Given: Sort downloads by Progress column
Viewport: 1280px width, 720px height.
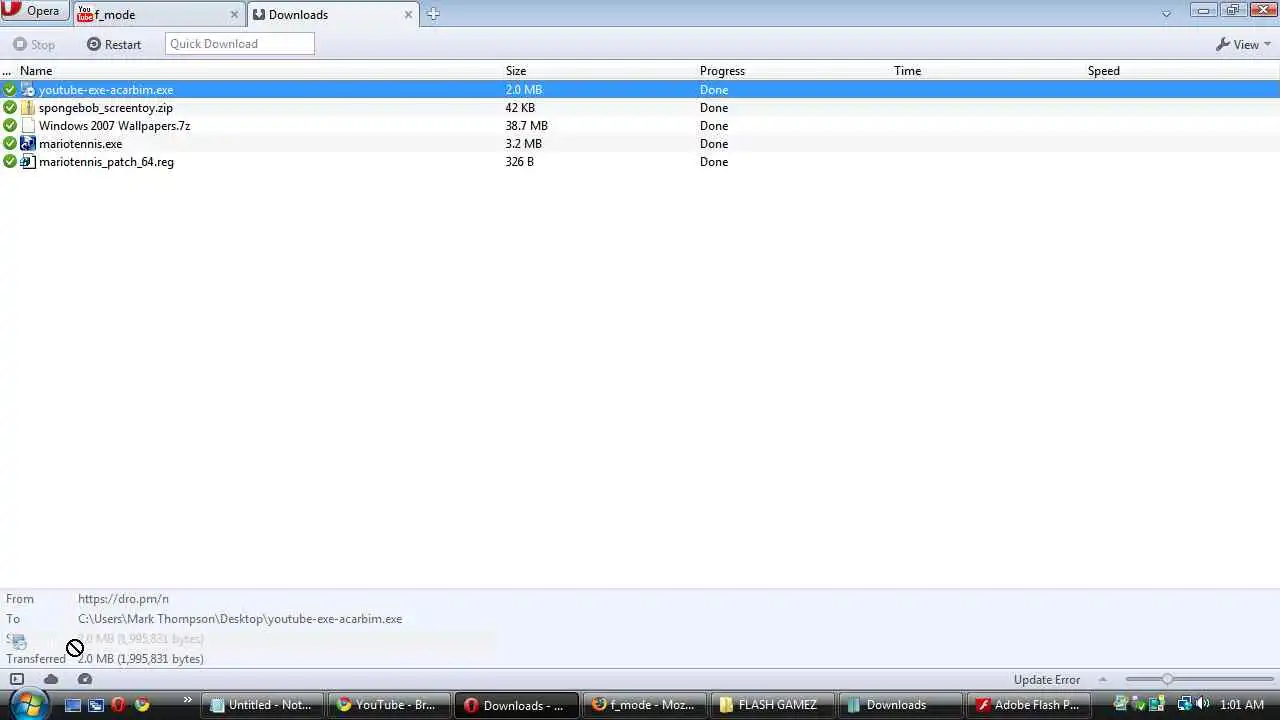Looking at the screenshot, I should coord(793,71).
